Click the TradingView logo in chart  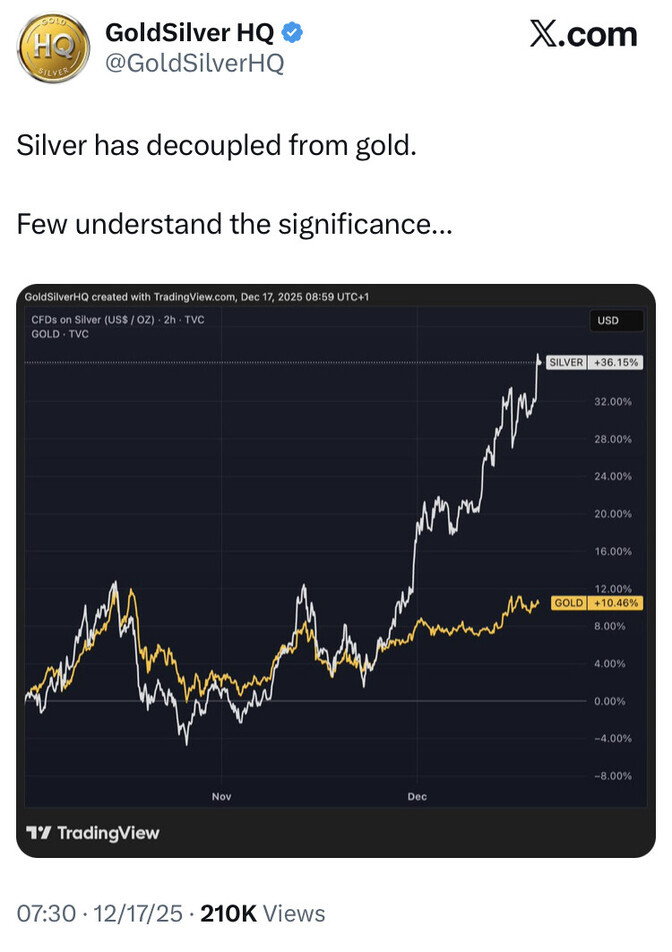[93, 832]
